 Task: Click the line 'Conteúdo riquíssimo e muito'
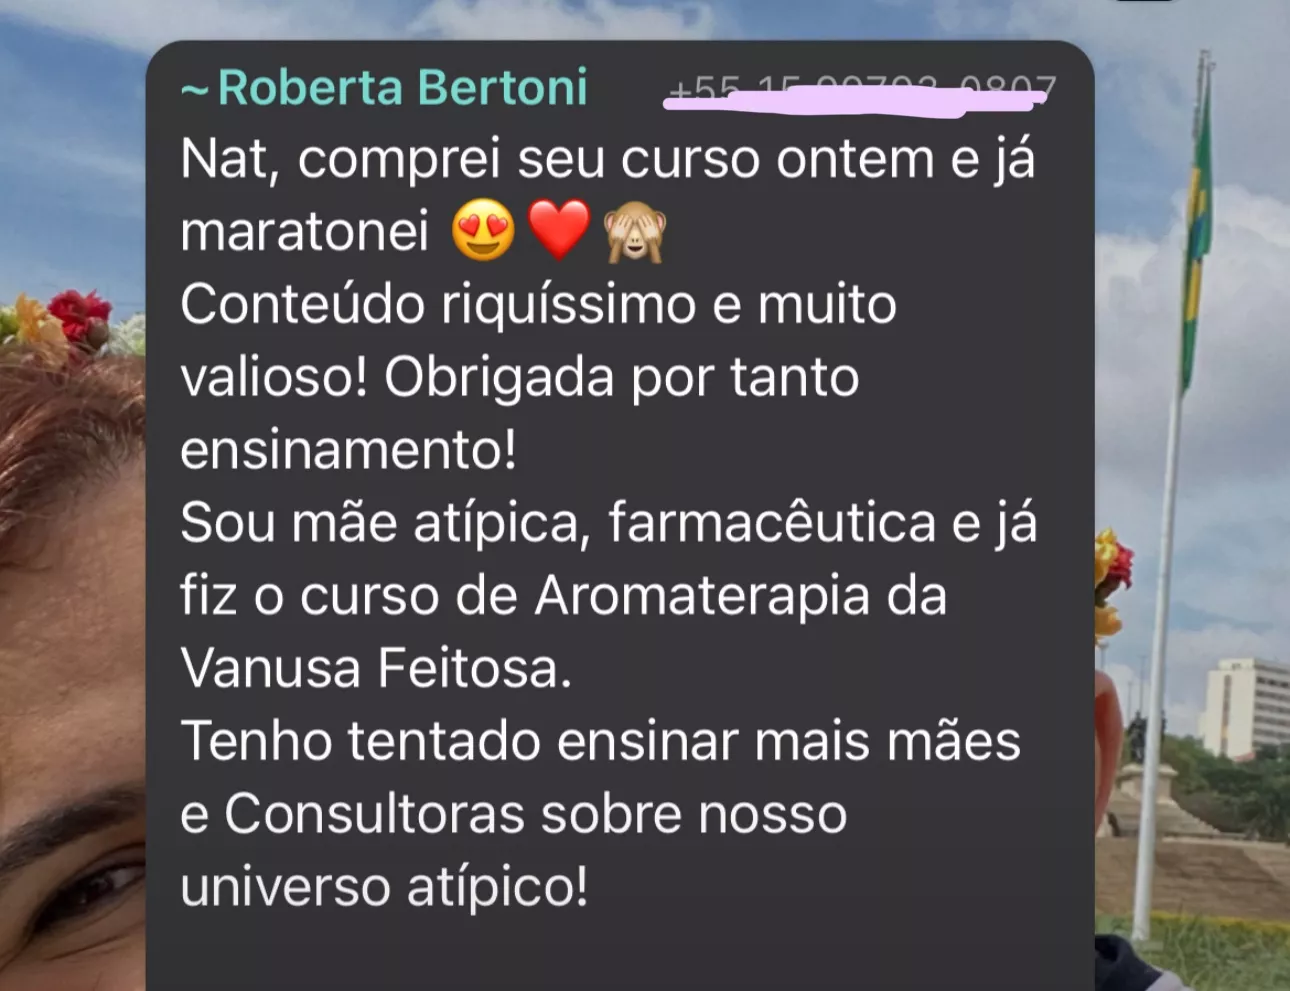click(538, 304)
